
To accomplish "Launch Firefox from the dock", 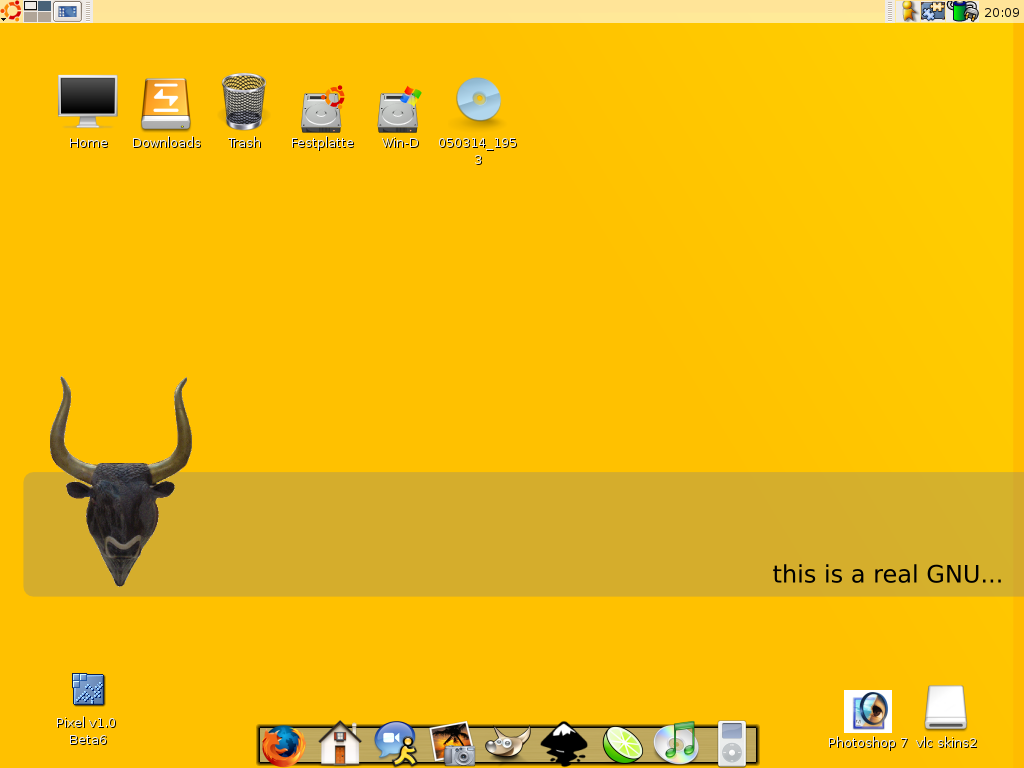I will (283, 745).
